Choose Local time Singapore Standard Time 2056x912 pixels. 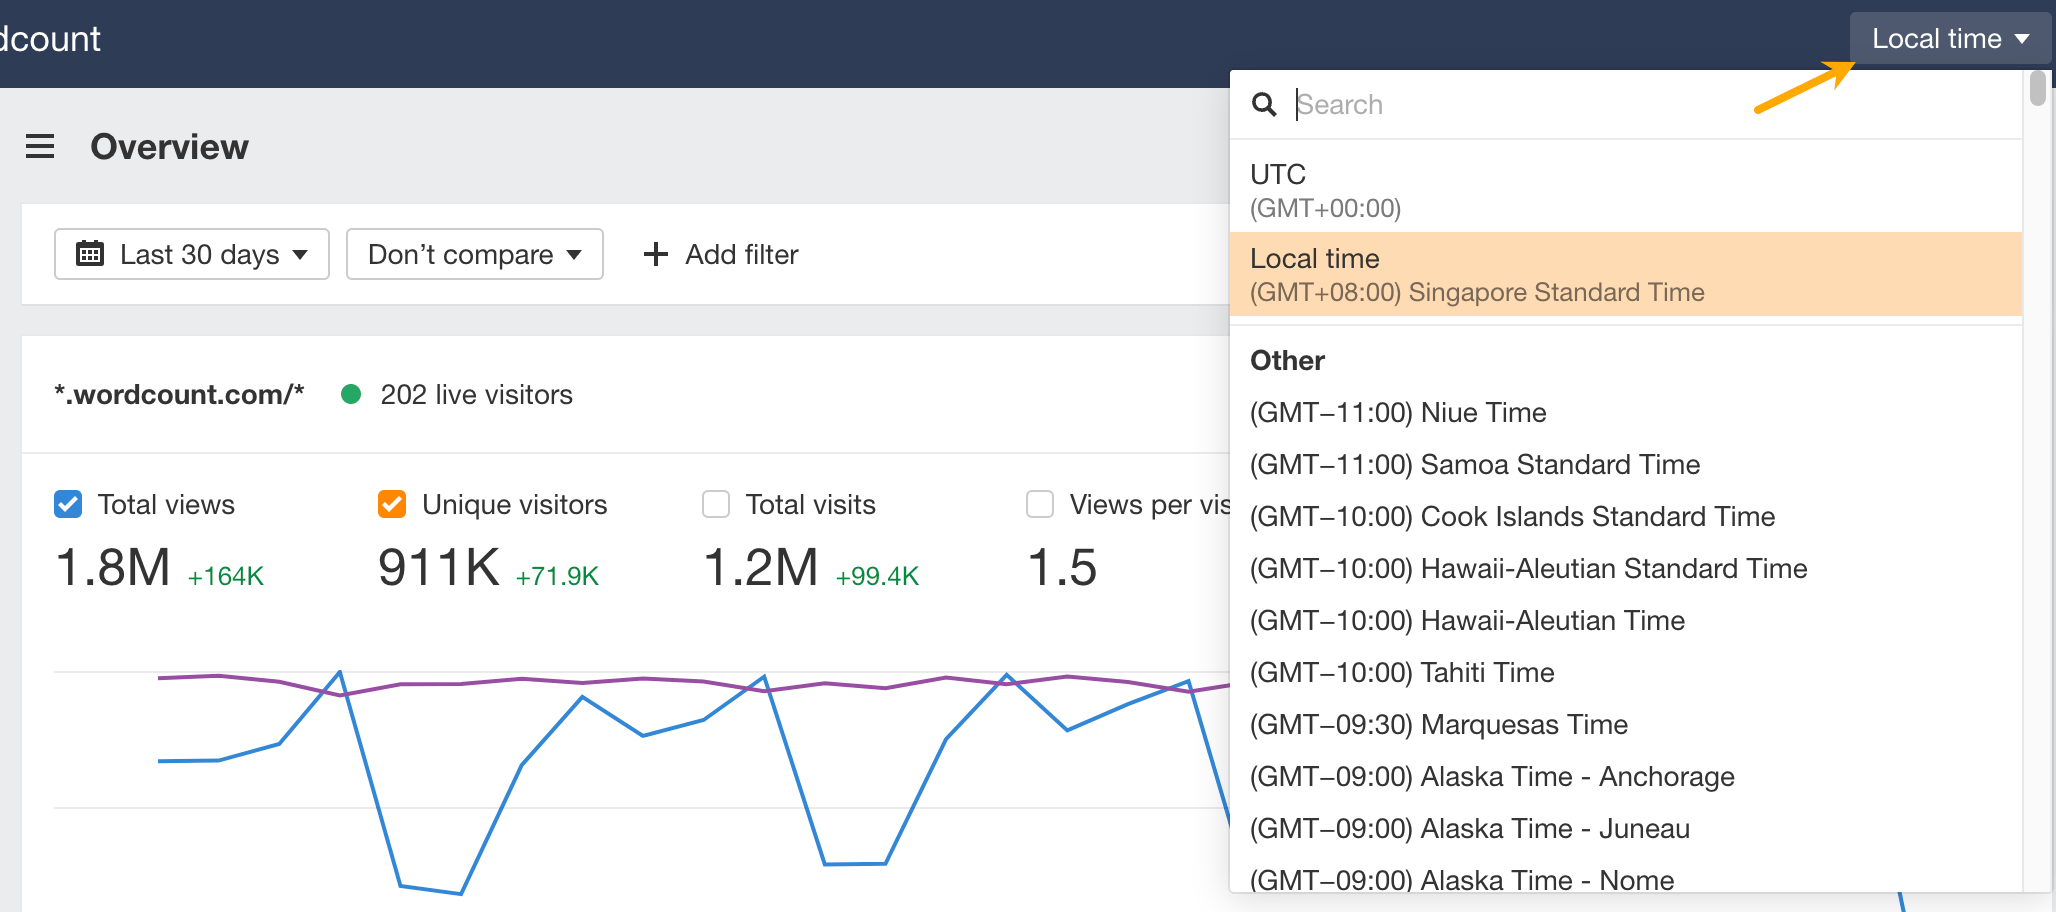coord(1625,275)
